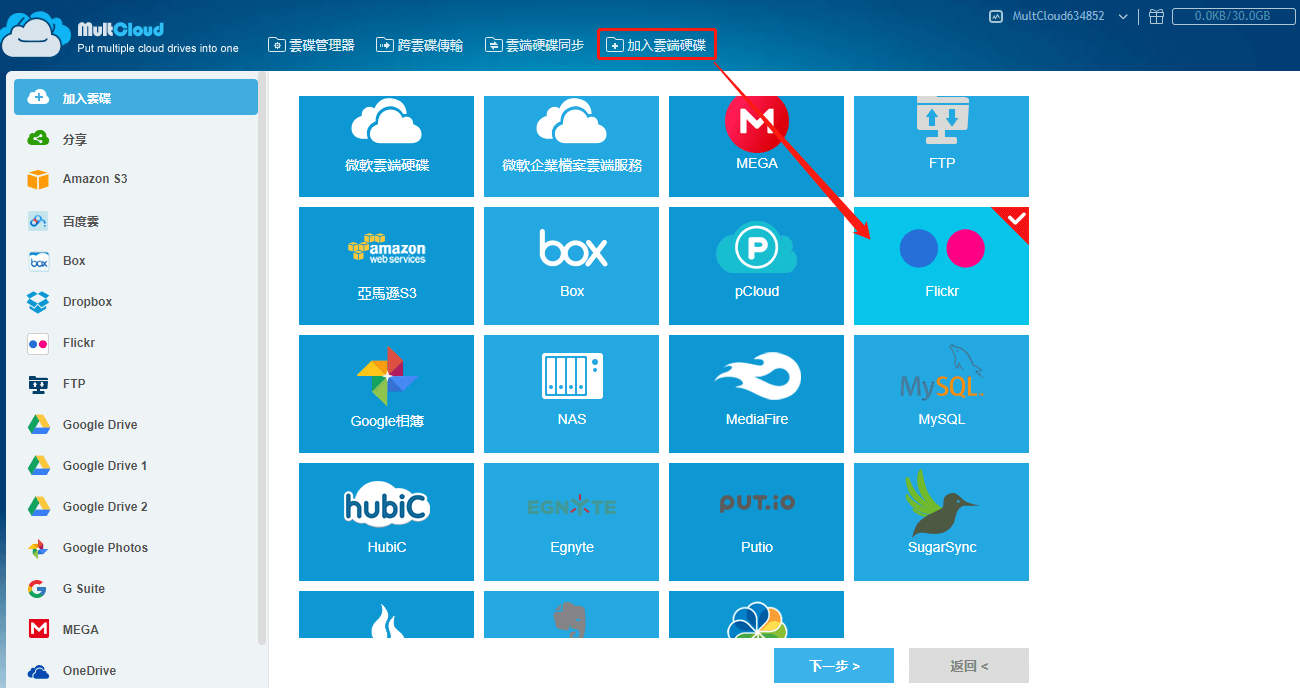
Task: Open Google Drive 1 in the sidebar
Action: [136, 466]
